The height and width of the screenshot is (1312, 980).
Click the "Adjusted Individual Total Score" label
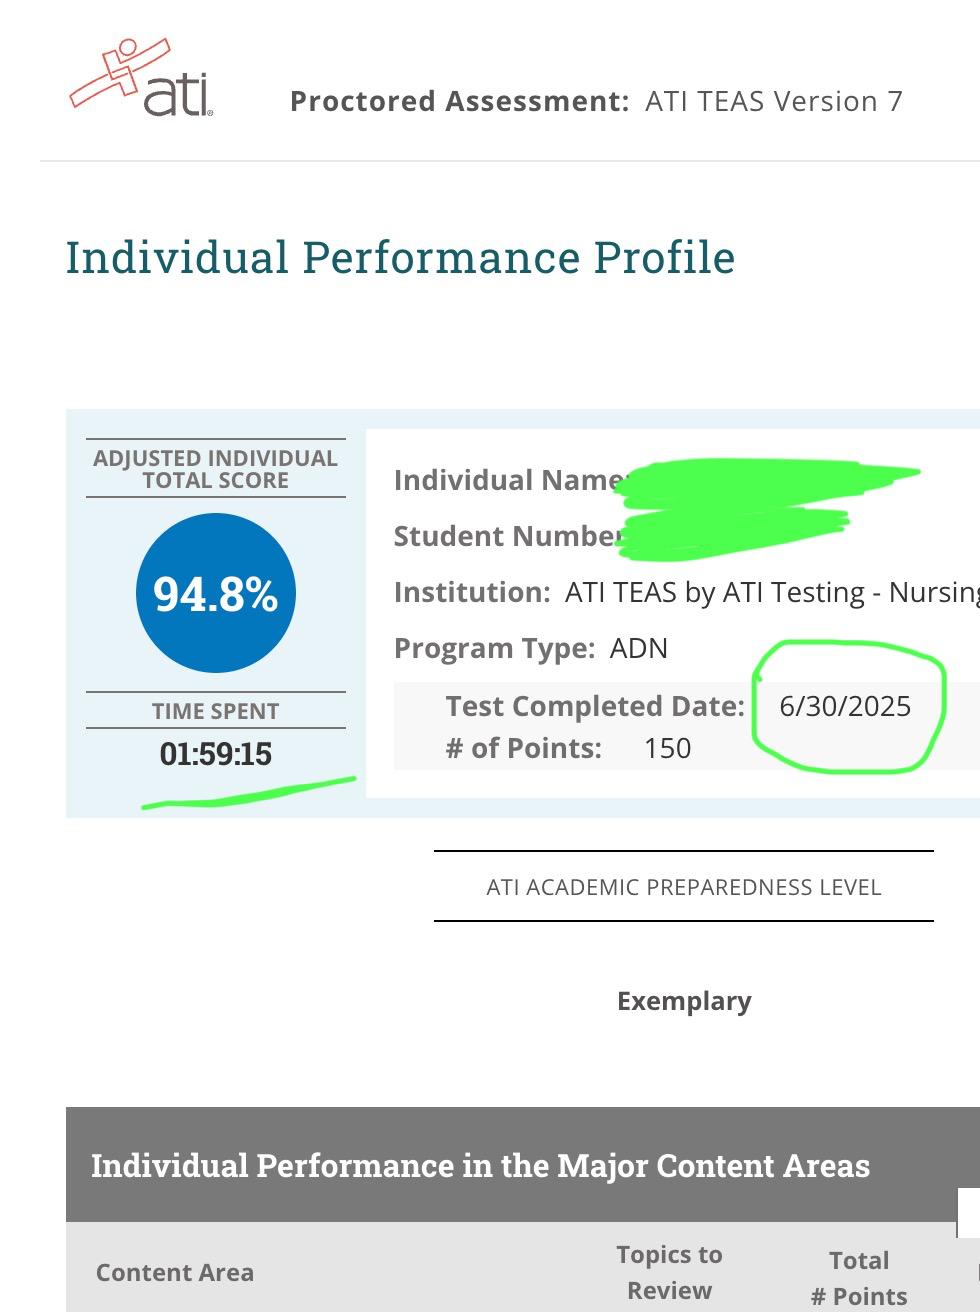tap(216, 469)
